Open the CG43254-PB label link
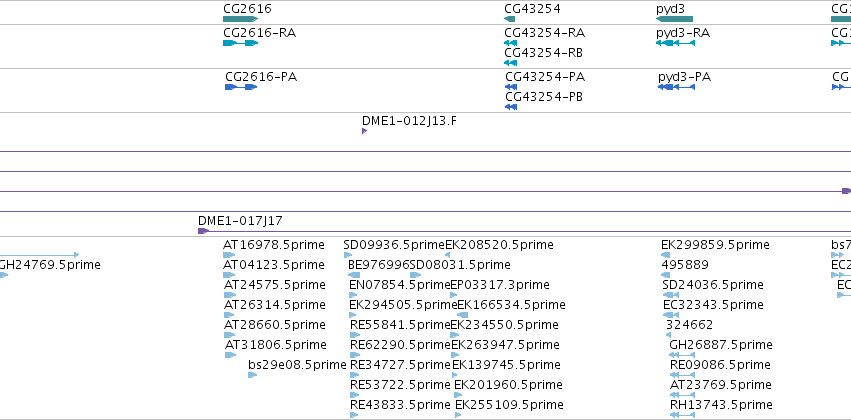The width and height of the screenshot is (851, 420). (x=544, y=97)
